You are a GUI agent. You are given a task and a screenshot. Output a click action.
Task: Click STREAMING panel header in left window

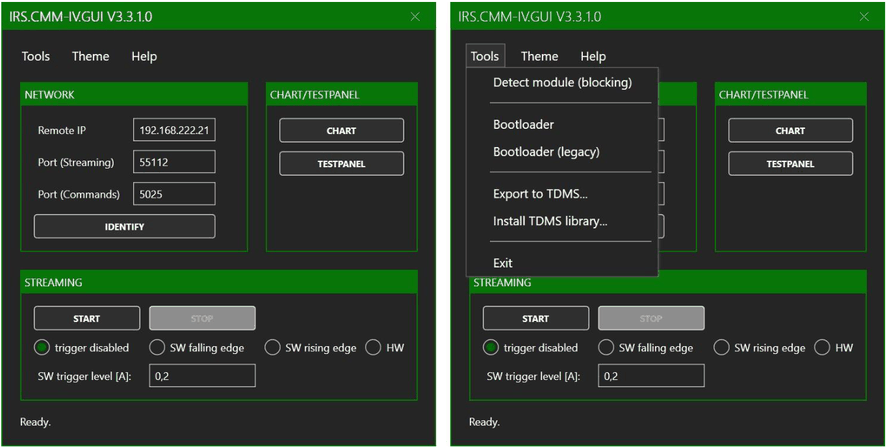(x=219, y=282)
